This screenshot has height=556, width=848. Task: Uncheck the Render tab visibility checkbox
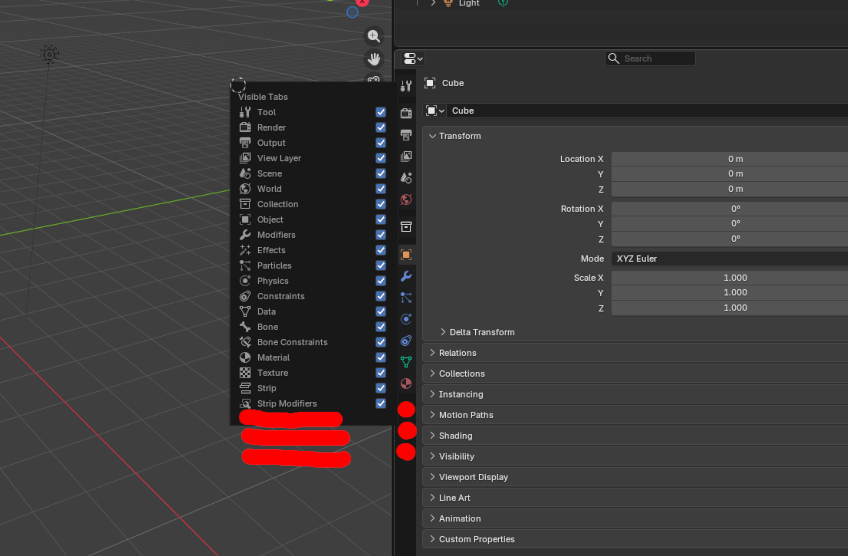click(x=381, y=127)
